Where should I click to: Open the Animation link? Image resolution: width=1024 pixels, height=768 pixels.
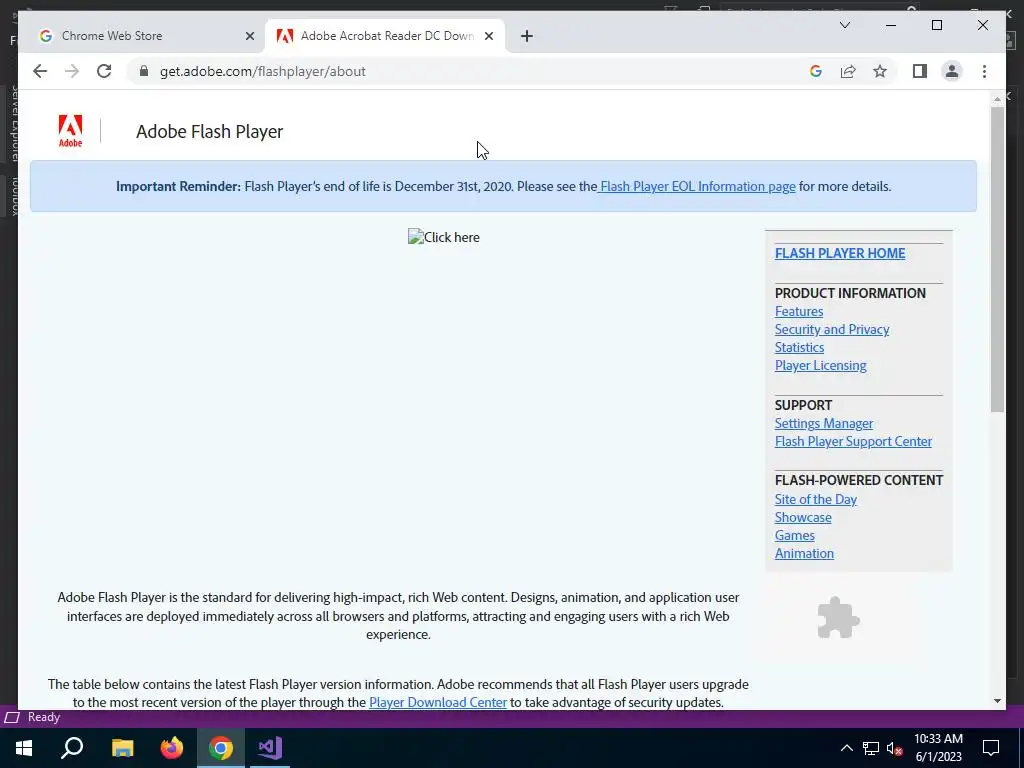click(x=804, y=553)
